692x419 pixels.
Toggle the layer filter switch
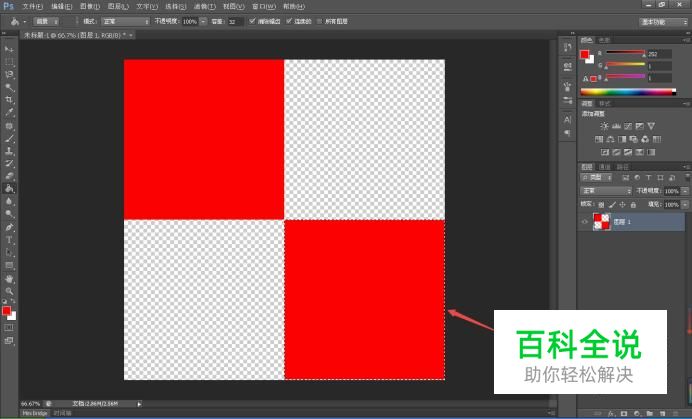(688, 177)
